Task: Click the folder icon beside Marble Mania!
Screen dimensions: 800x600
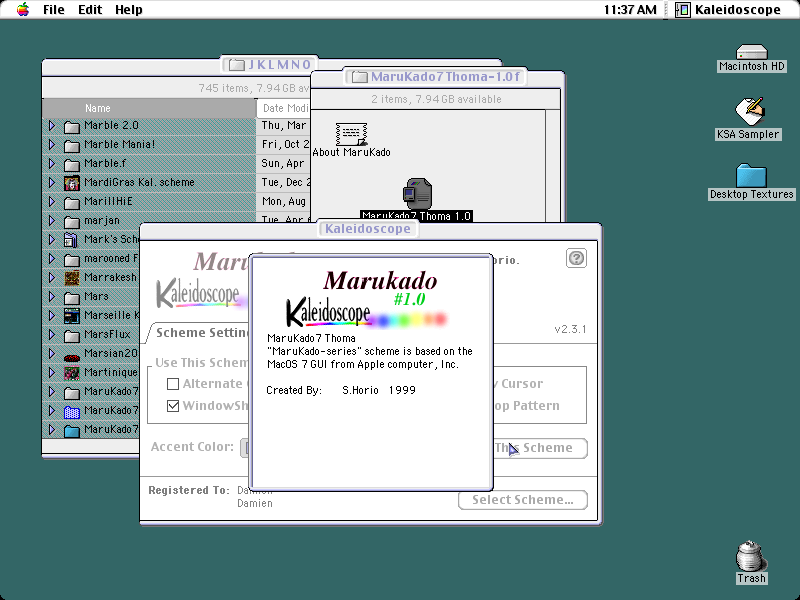Action: (x=72, y=145)
